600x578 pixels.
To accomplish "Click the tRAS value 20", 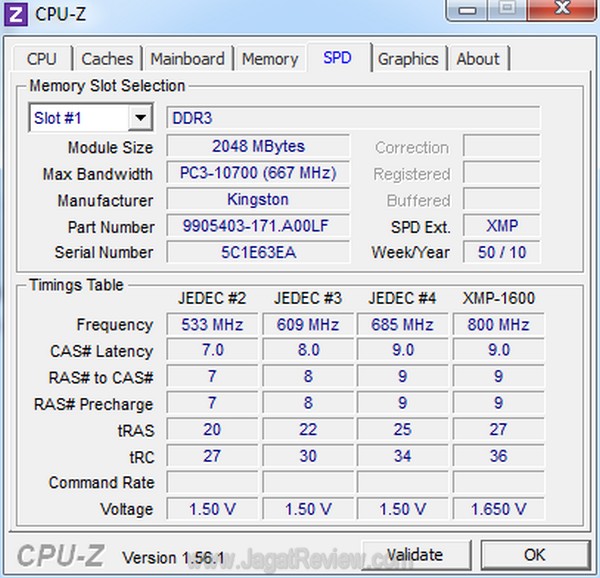I will click(x=212, y=429).
